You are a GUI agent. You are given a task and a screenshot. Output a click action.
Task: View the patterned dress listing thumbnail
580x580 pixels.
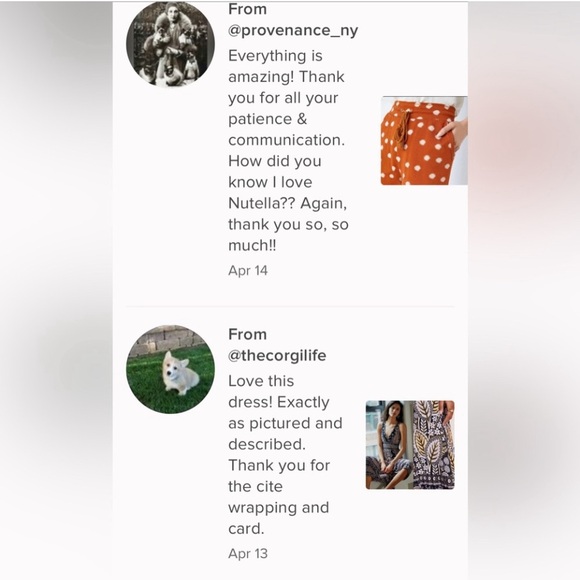click(410, 445)
